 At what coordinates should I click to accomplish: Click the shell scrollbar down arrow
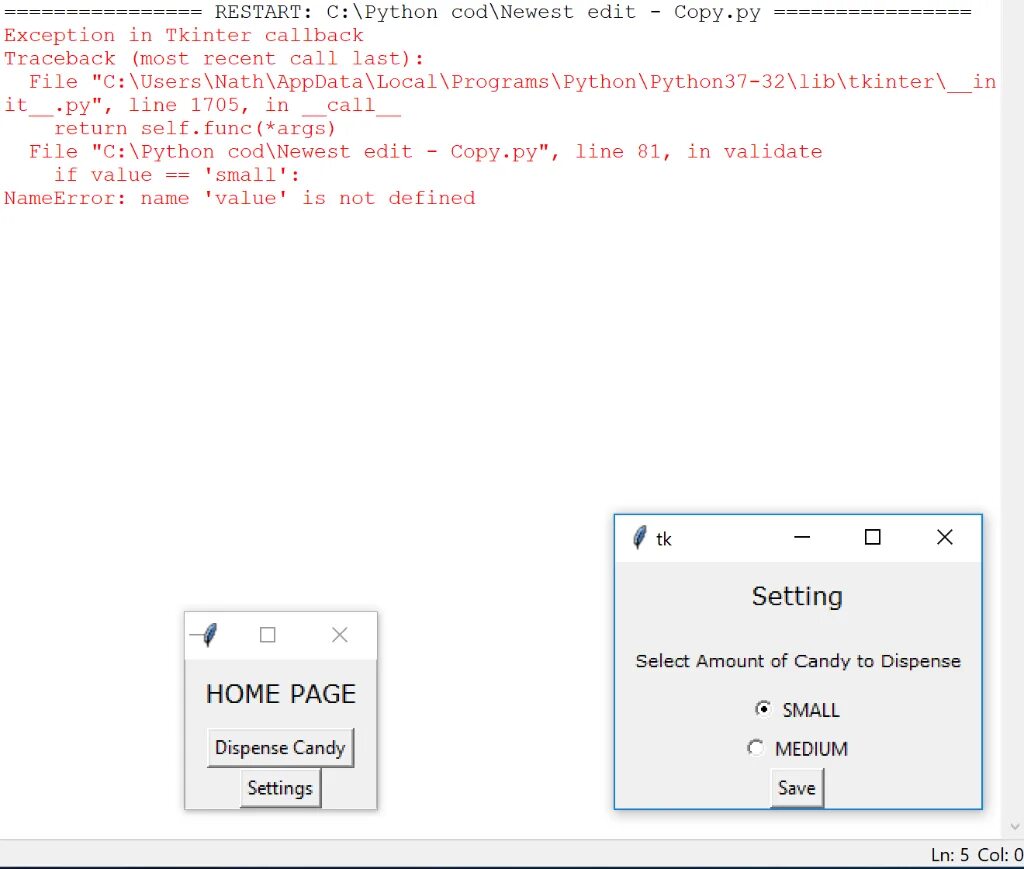coord(1014,827)
